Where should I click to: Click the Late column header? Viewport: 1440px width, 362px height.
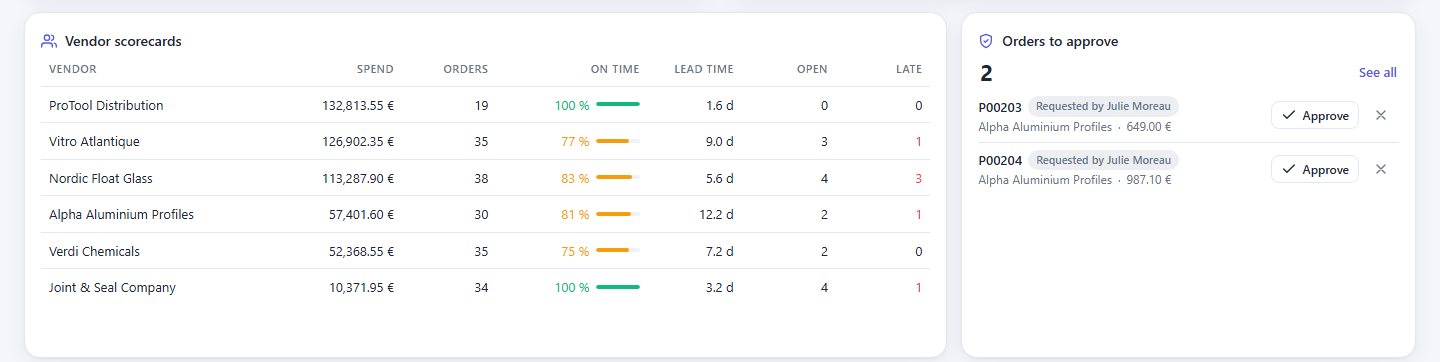tap(909, 69)
